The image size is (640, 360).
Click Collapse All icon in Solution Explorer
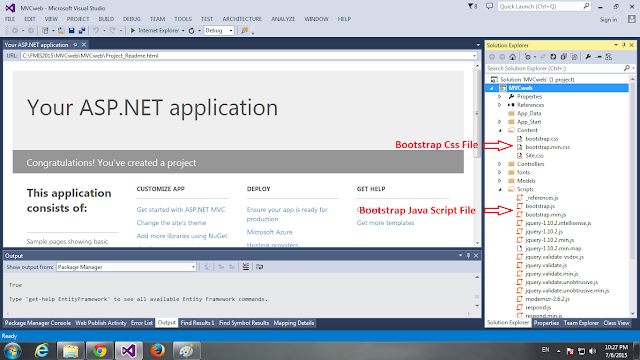coord(563,57)
